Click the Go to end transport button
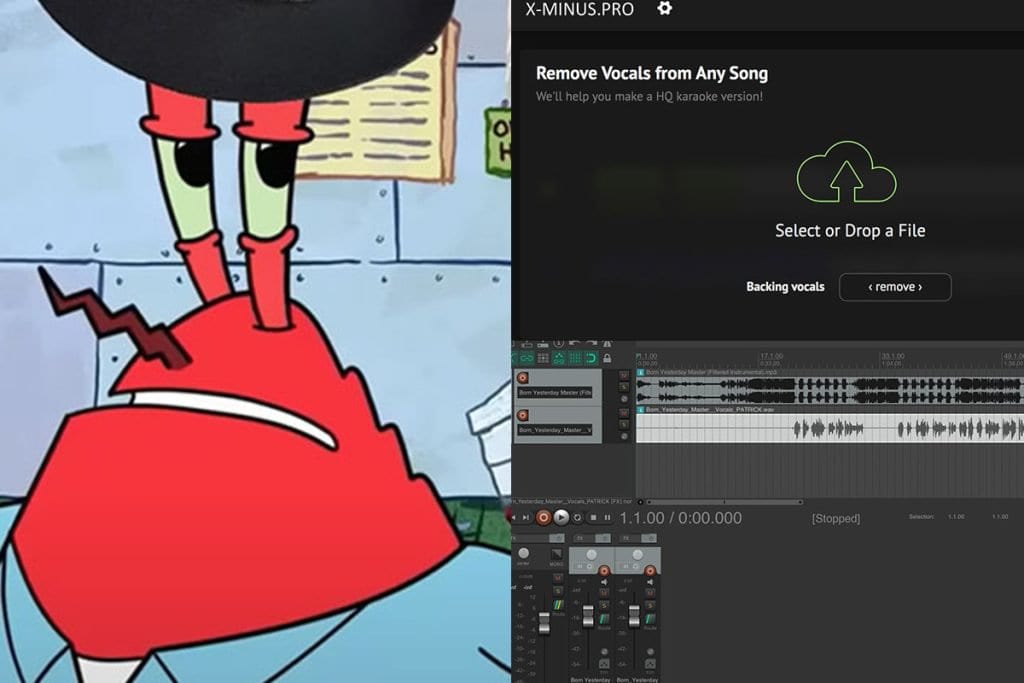Screen dimensions: 1024x683 (526, 518)
